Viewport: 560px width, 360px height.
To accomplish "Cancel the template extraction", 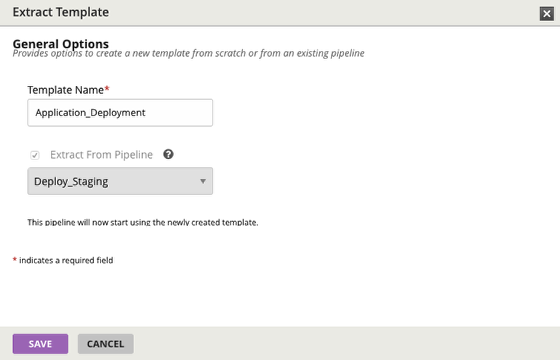I will [106, 344].
